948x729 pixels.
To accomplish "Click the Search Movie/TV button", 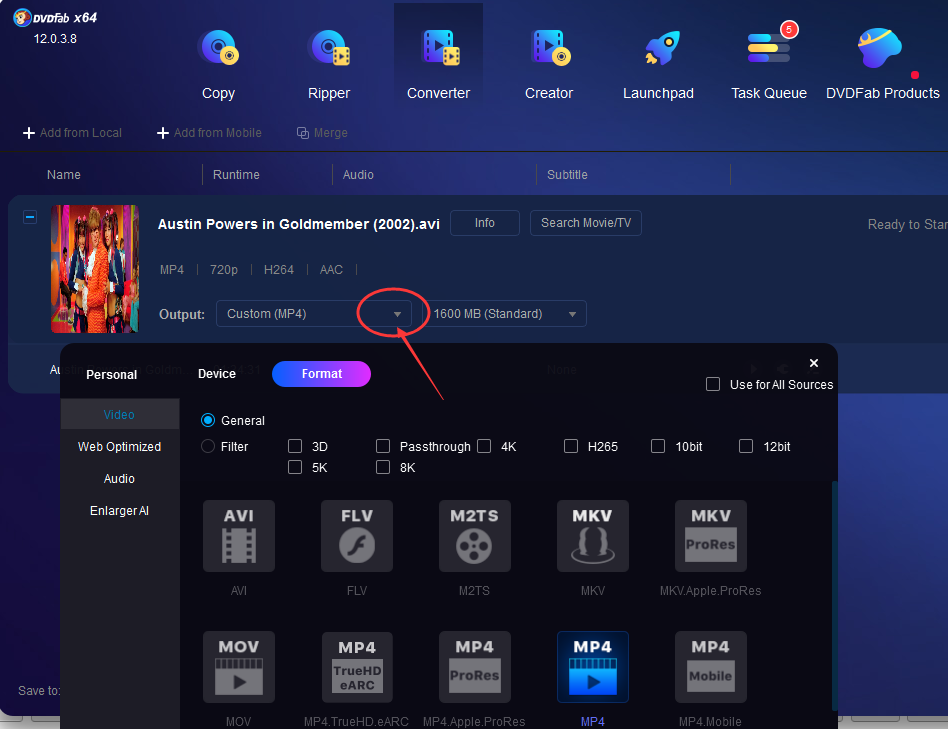I will (586, 223).
